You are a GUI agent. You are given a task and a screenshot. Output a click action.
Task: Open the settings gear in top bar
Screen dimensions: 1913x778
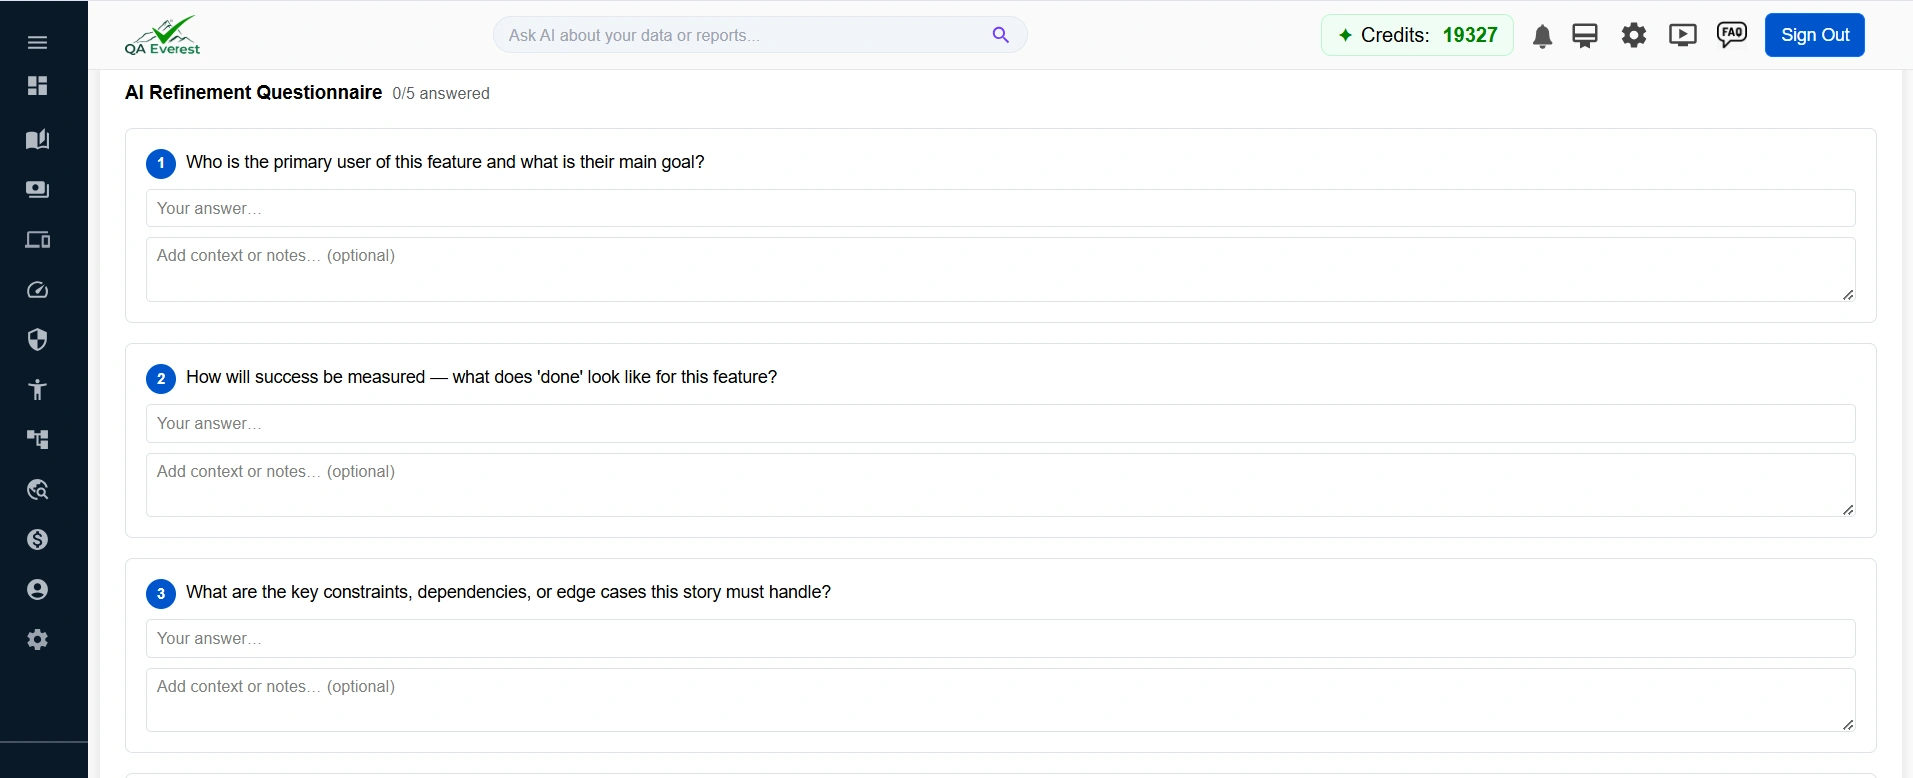1633,36
